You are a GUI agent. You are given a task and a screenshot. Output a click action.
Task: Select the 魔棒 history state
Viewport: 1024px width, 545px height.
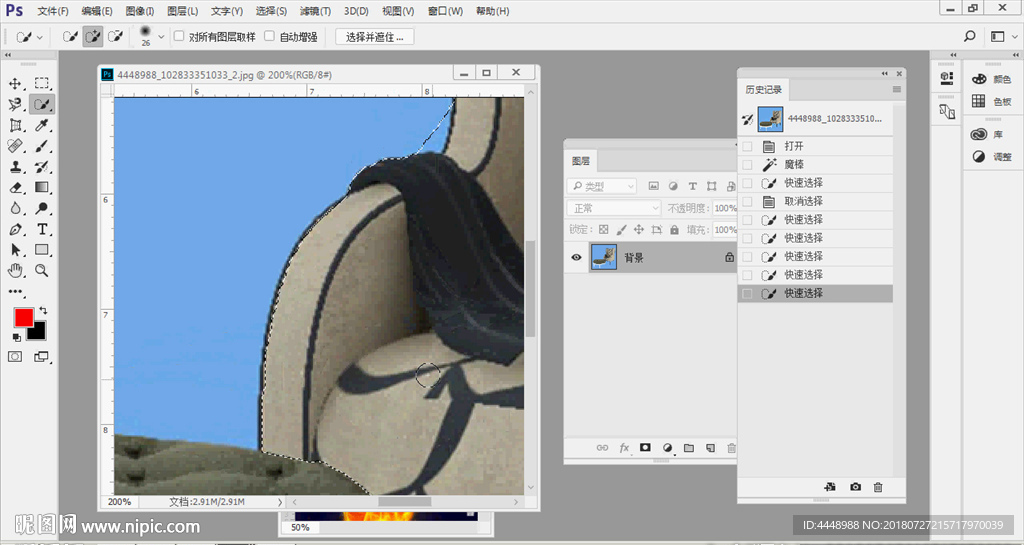coord(793,164)
